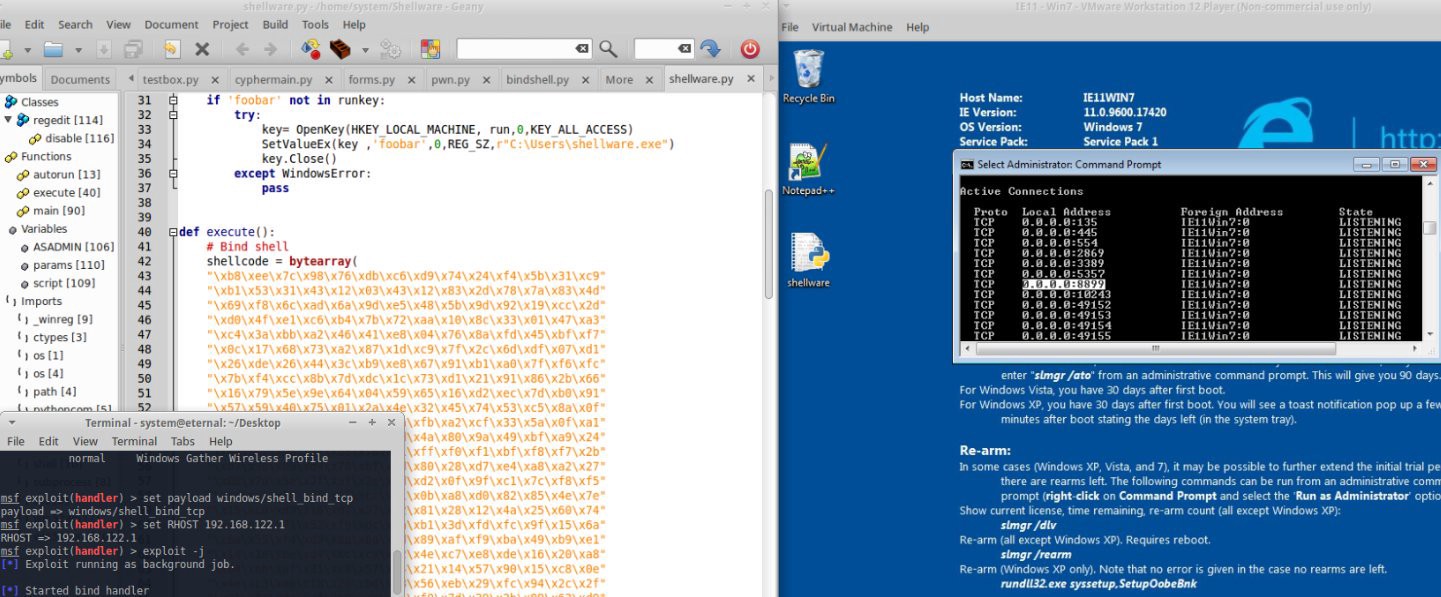Open the Build menu in Geany

click(x=276, y=24)
